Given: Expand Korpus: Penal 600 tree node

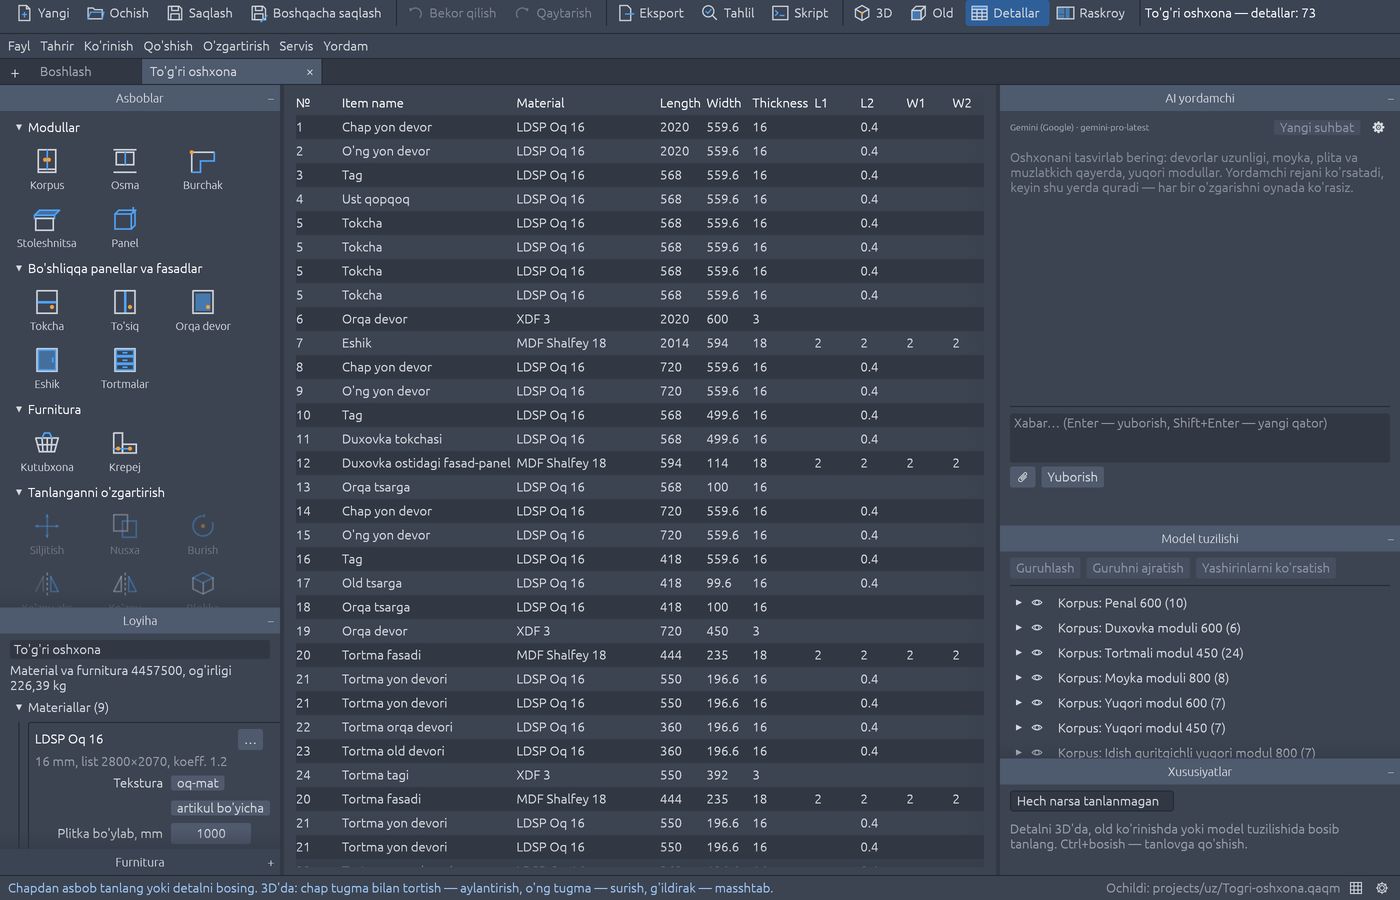Looking at the screenshot, I should (x=1018, y=603).
